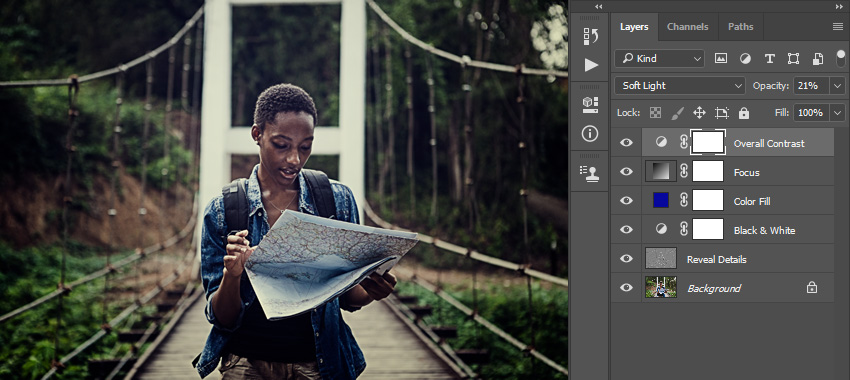Select the Reveal Details layer thumbnail
This screenshot has height=380, width=850.
[661, 259]
